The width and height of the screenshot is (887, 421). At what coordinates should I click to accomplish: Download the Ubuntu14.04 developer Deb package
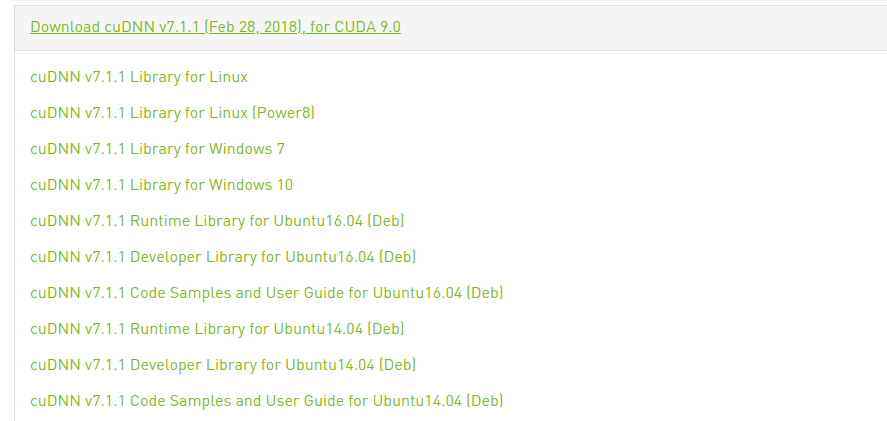tap(223, 365)
